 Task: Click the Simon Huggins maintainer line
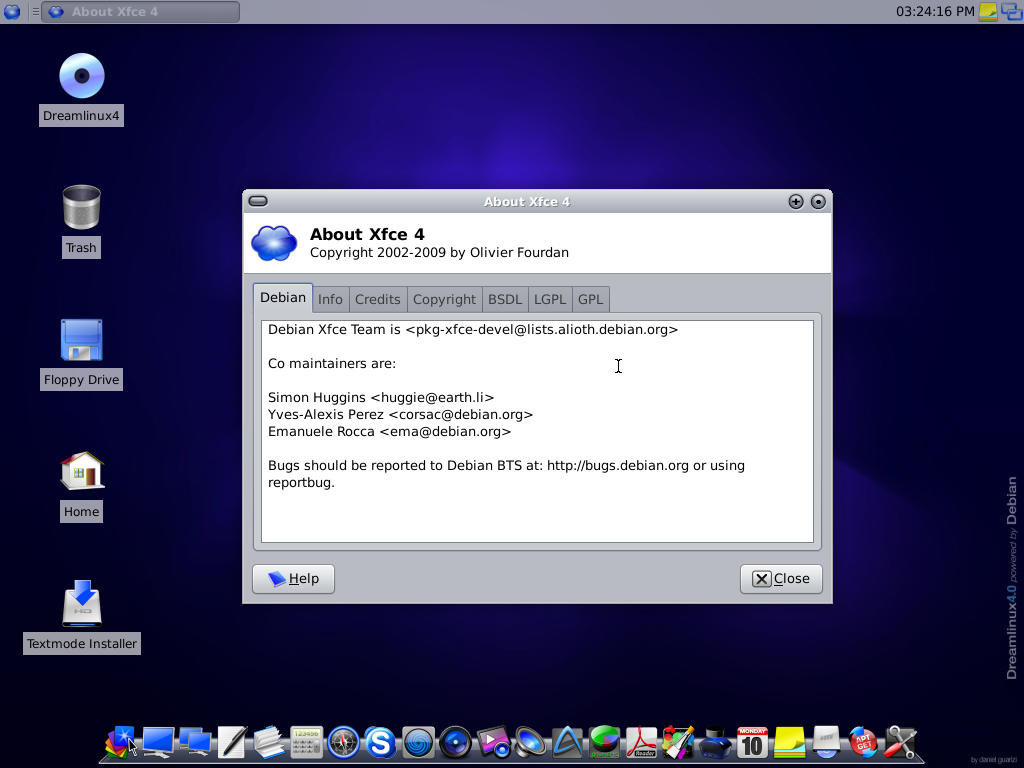[381, 398]
